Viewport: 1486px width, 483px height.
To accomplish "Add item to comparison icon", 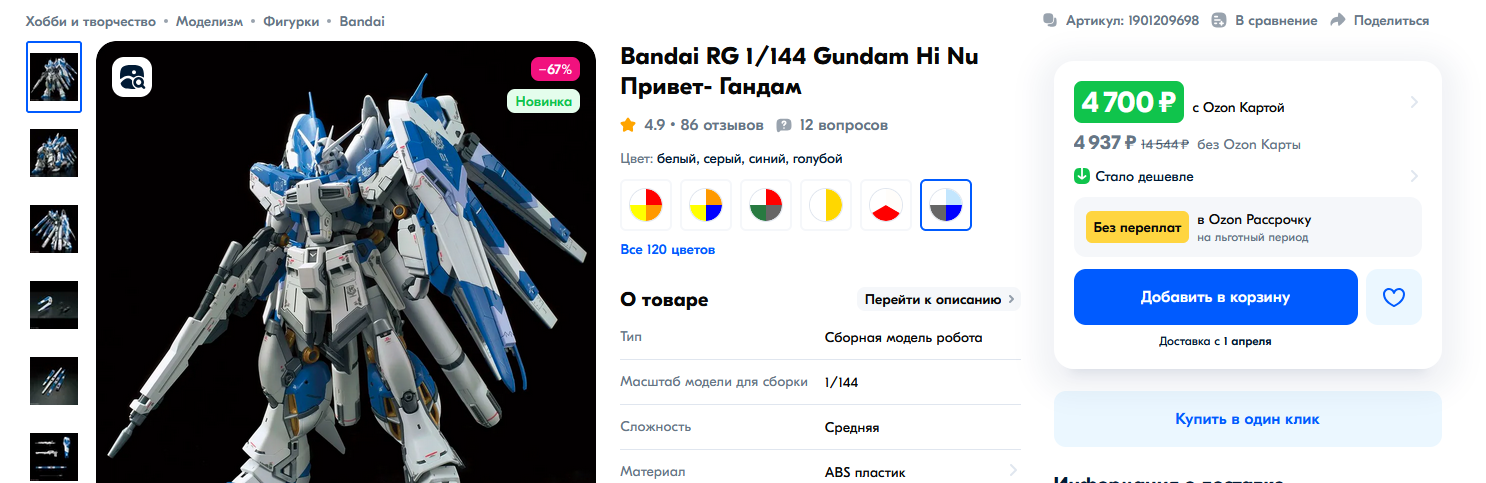I will pyautogui.click(x=1219, y=20).
